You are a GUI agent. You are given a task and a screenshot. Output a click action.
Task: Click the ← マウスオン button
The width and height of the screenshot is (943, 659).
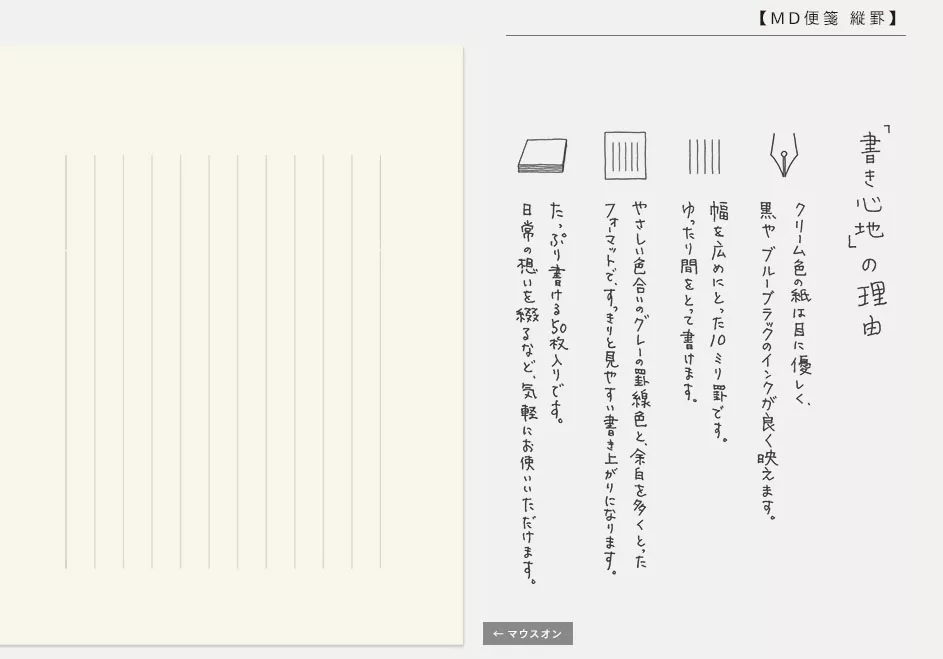coord(527,634)
